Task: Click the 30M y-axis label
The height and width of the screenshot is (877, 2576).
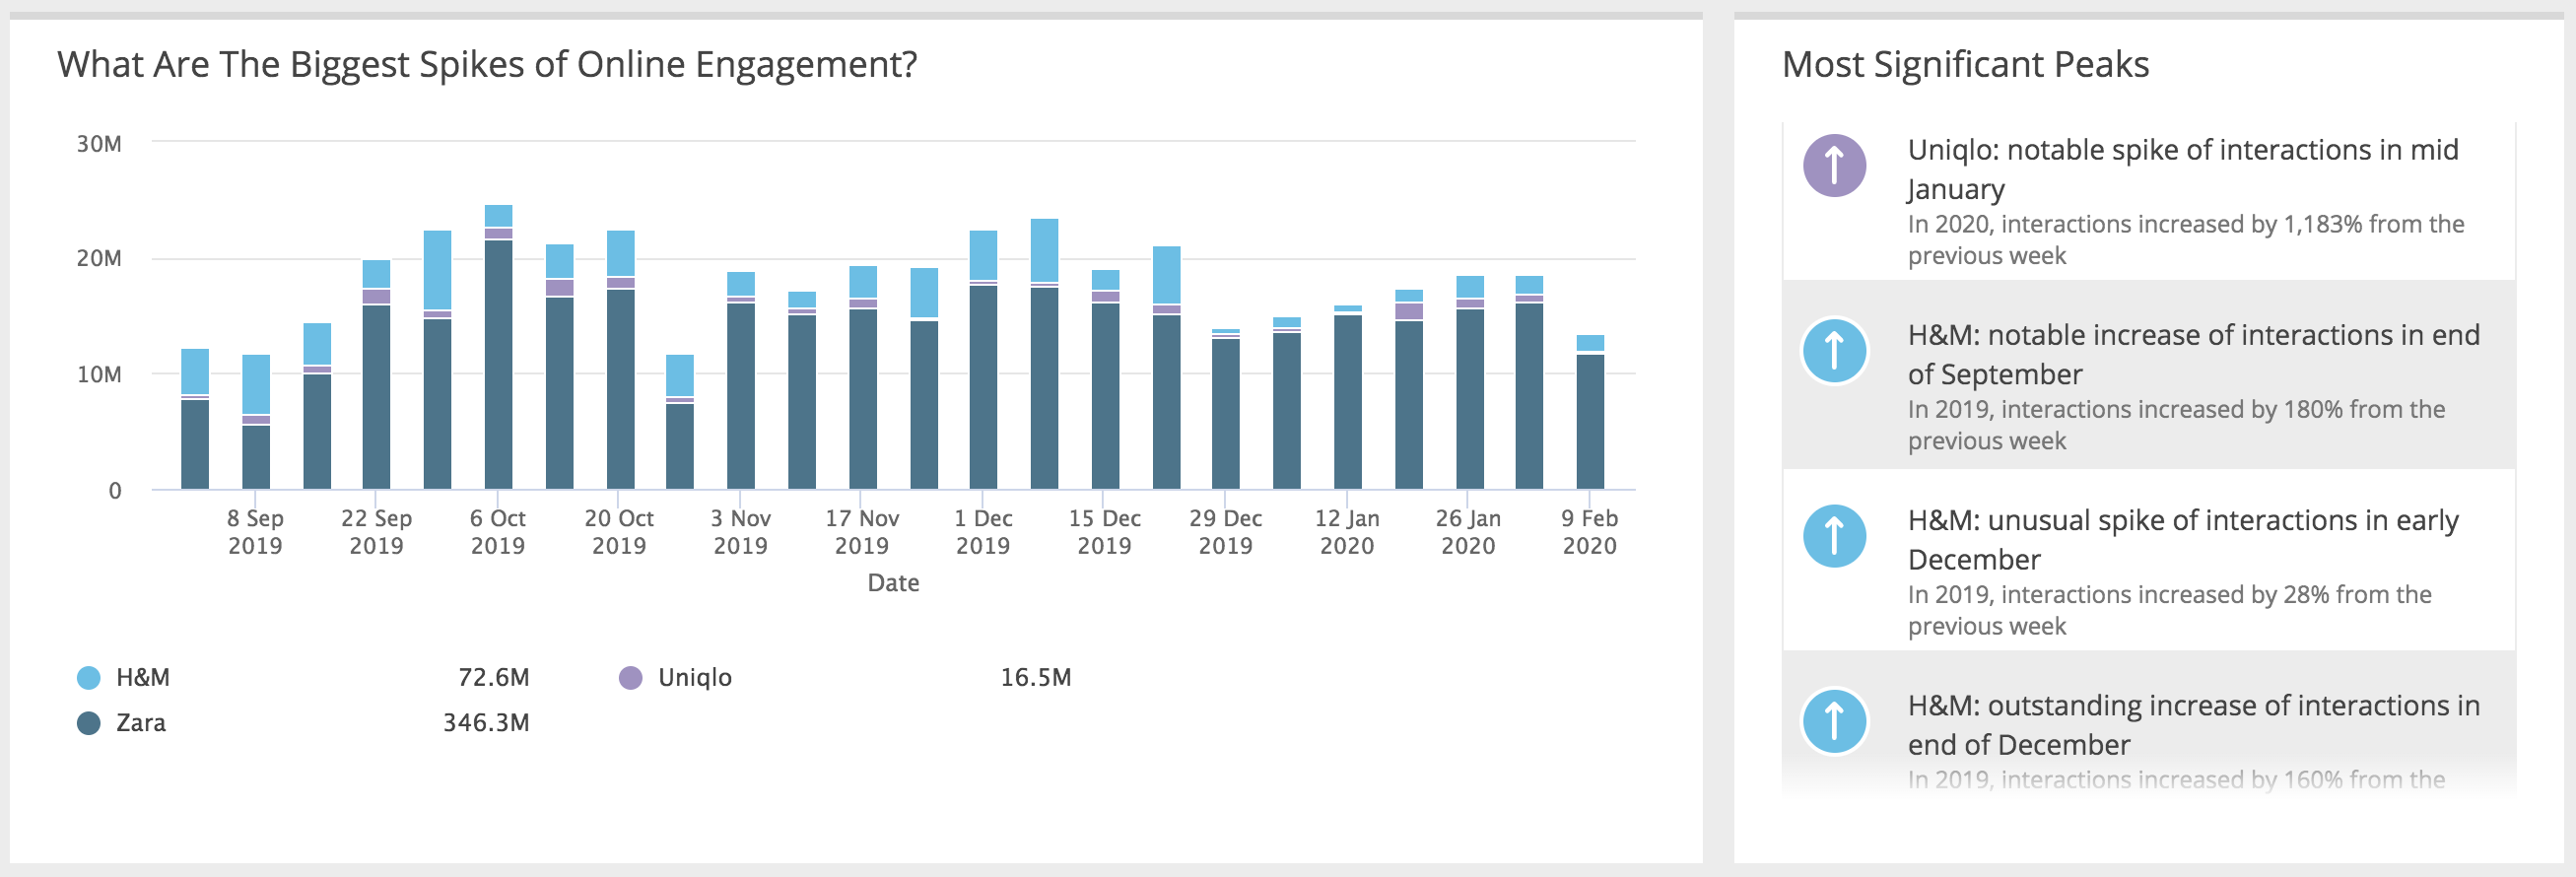Action: (x=99, y=144)
